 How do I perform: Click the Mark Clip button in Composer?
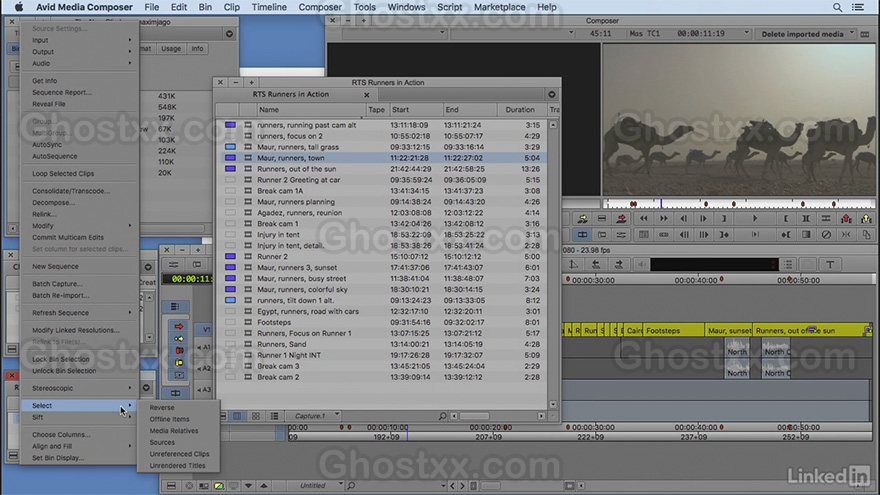pyautogui.click(x=806, y=218)
